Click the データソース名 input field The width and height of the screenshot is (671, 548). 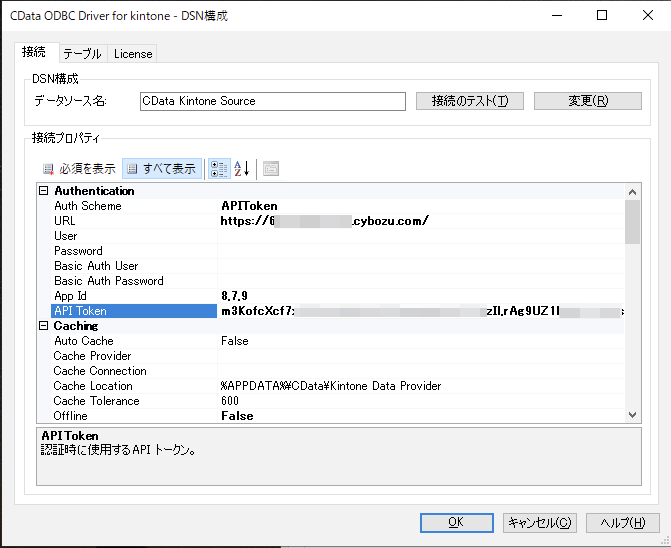pos(273,101)
